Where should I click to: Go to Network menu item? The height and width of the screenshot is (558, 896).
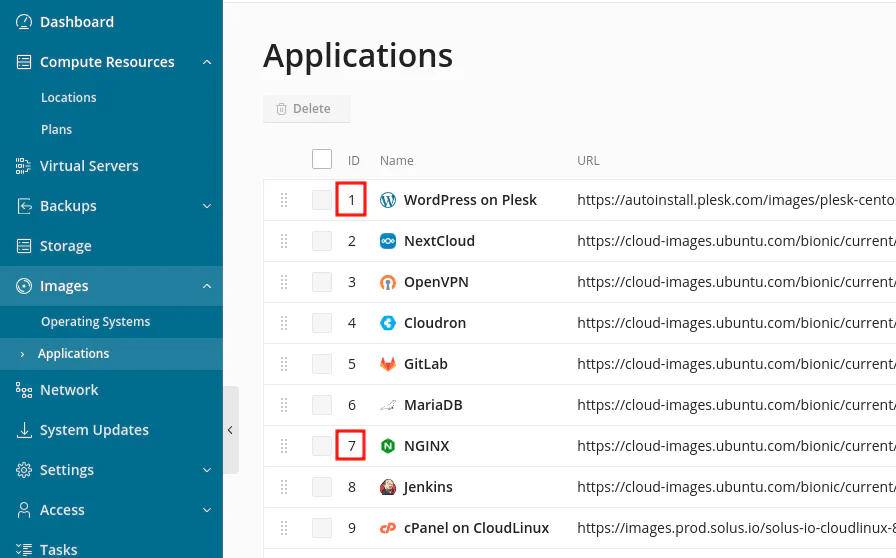tap(69, 390)
